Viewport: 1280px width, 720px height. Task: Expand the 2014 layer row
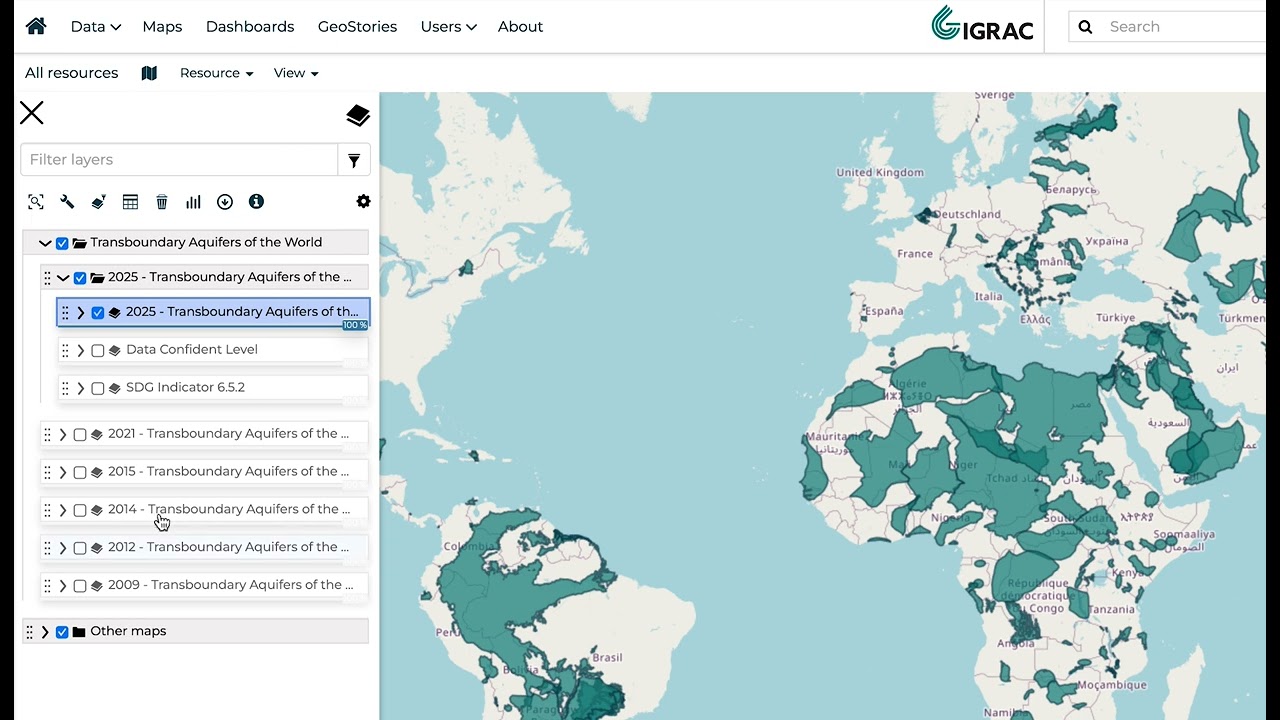(x=63, y=510)
